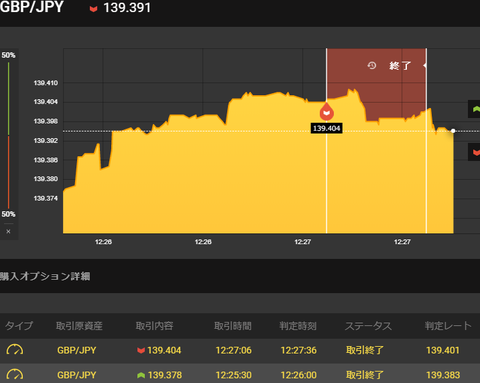Image resolution: width=480 pixels, height=383 pixels.
Task: Close the sentiment bar with the × icon
Action: tap(8, 231)
